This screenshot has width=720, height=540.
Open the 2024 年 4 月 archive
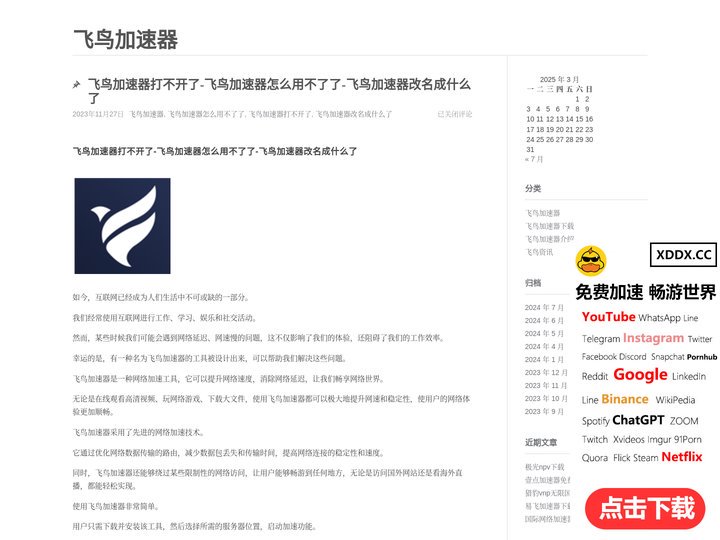coord(544,347)
